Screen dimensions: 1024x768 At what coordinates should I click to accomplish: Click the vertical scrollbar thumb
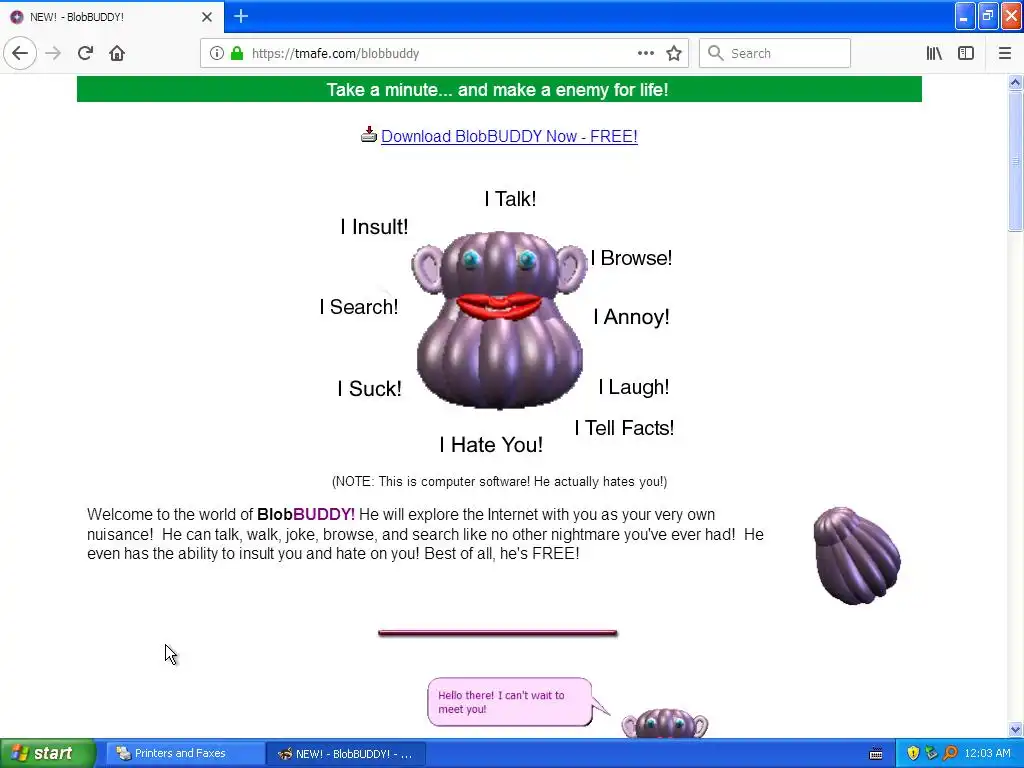pyautogui.click(x=1015, y=161)
